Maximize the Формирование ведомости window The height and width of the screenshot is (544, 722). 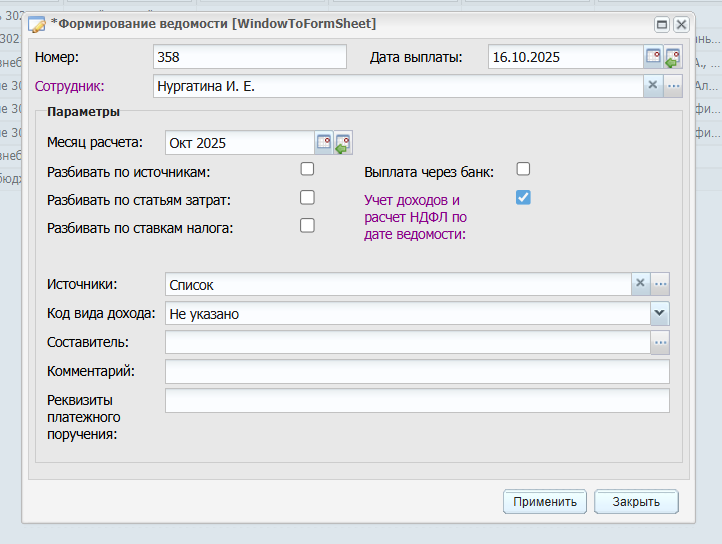pos(662,24)
